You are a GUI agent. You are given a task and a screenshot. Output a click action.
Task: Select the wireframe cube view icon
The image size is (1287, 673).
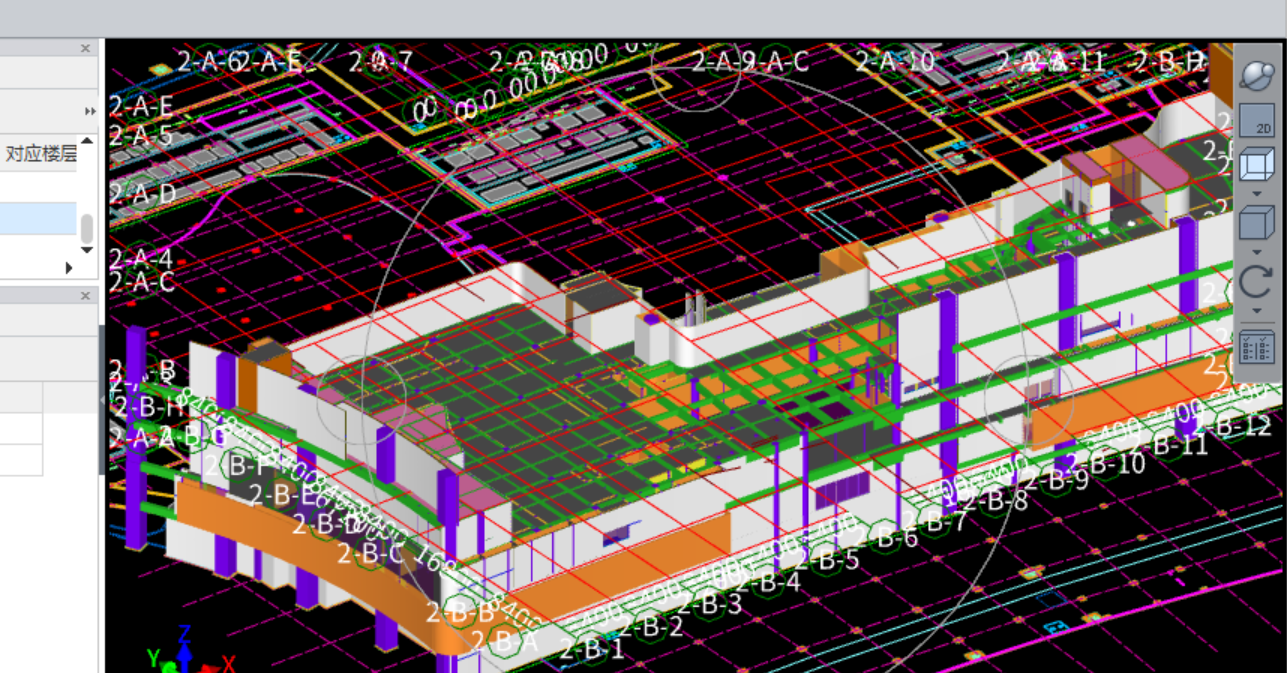[x=1256, y=165]
